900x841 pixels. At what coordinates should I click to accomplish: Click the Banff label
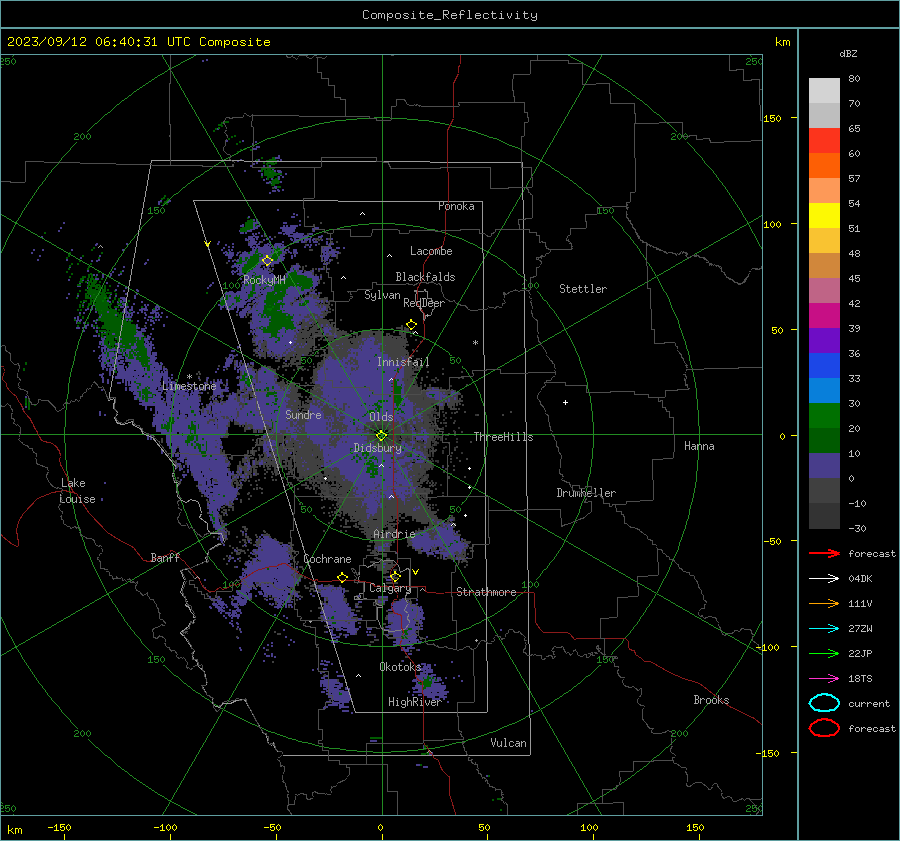click(165, 557)
